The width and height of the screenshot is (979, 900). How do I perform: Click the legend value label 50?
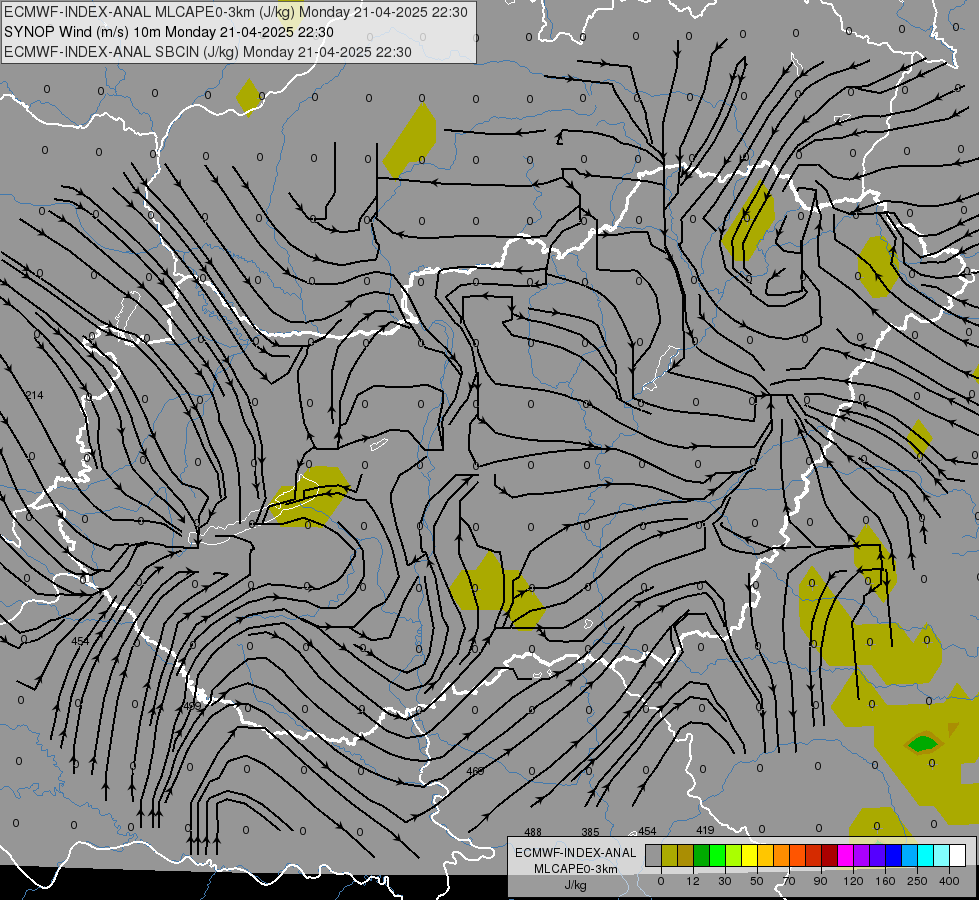pyautogui.click(x=757, y=881)
